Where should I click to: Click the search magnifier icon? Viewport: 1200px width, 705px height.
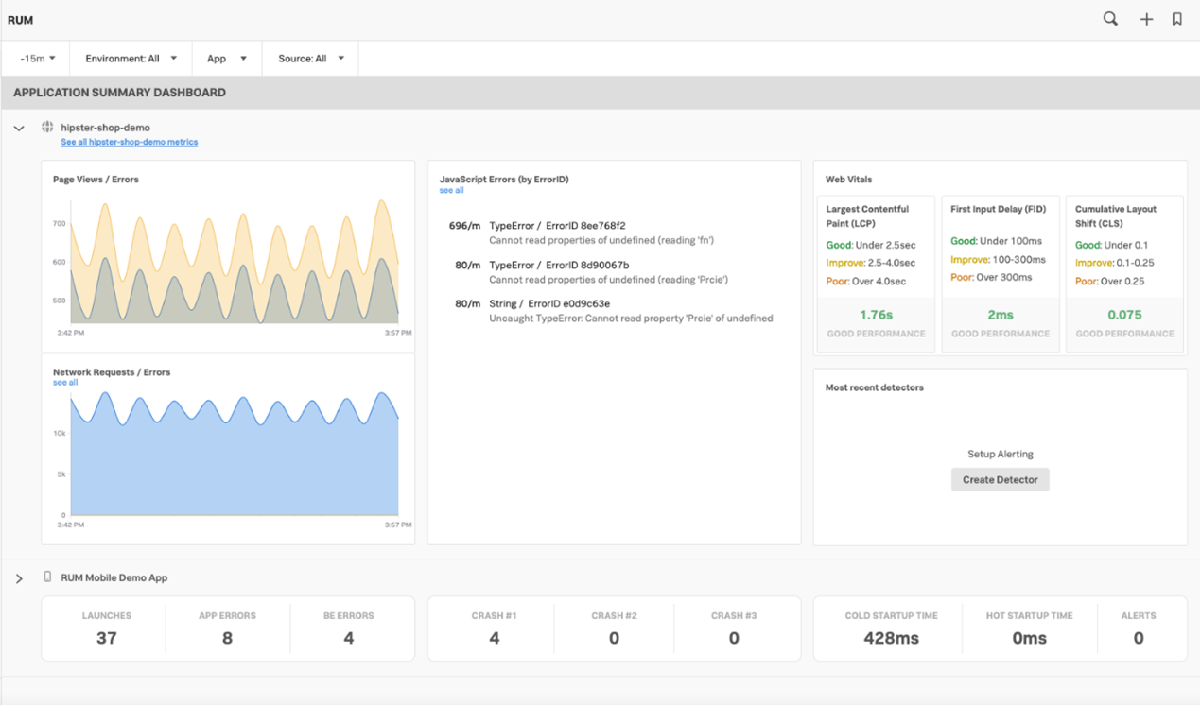(1110, 19)
